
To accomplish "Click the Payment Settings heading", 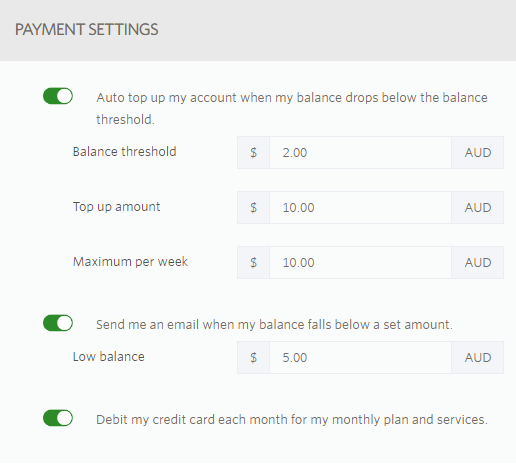I will click(x=87, y=29).
